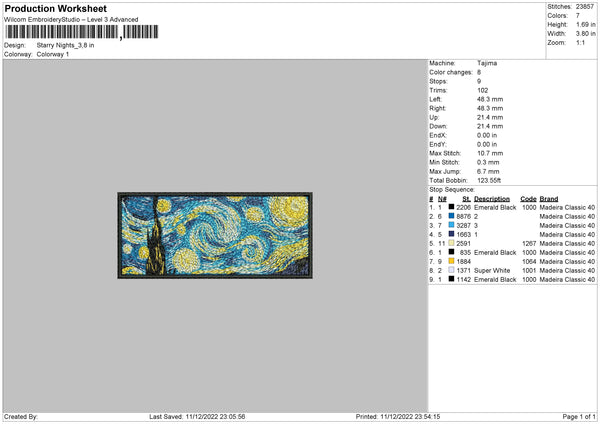This screenshot has width=600, height=424.
Task: Click the 'Stop Sequence:' heading
Action: coord(452,190)
